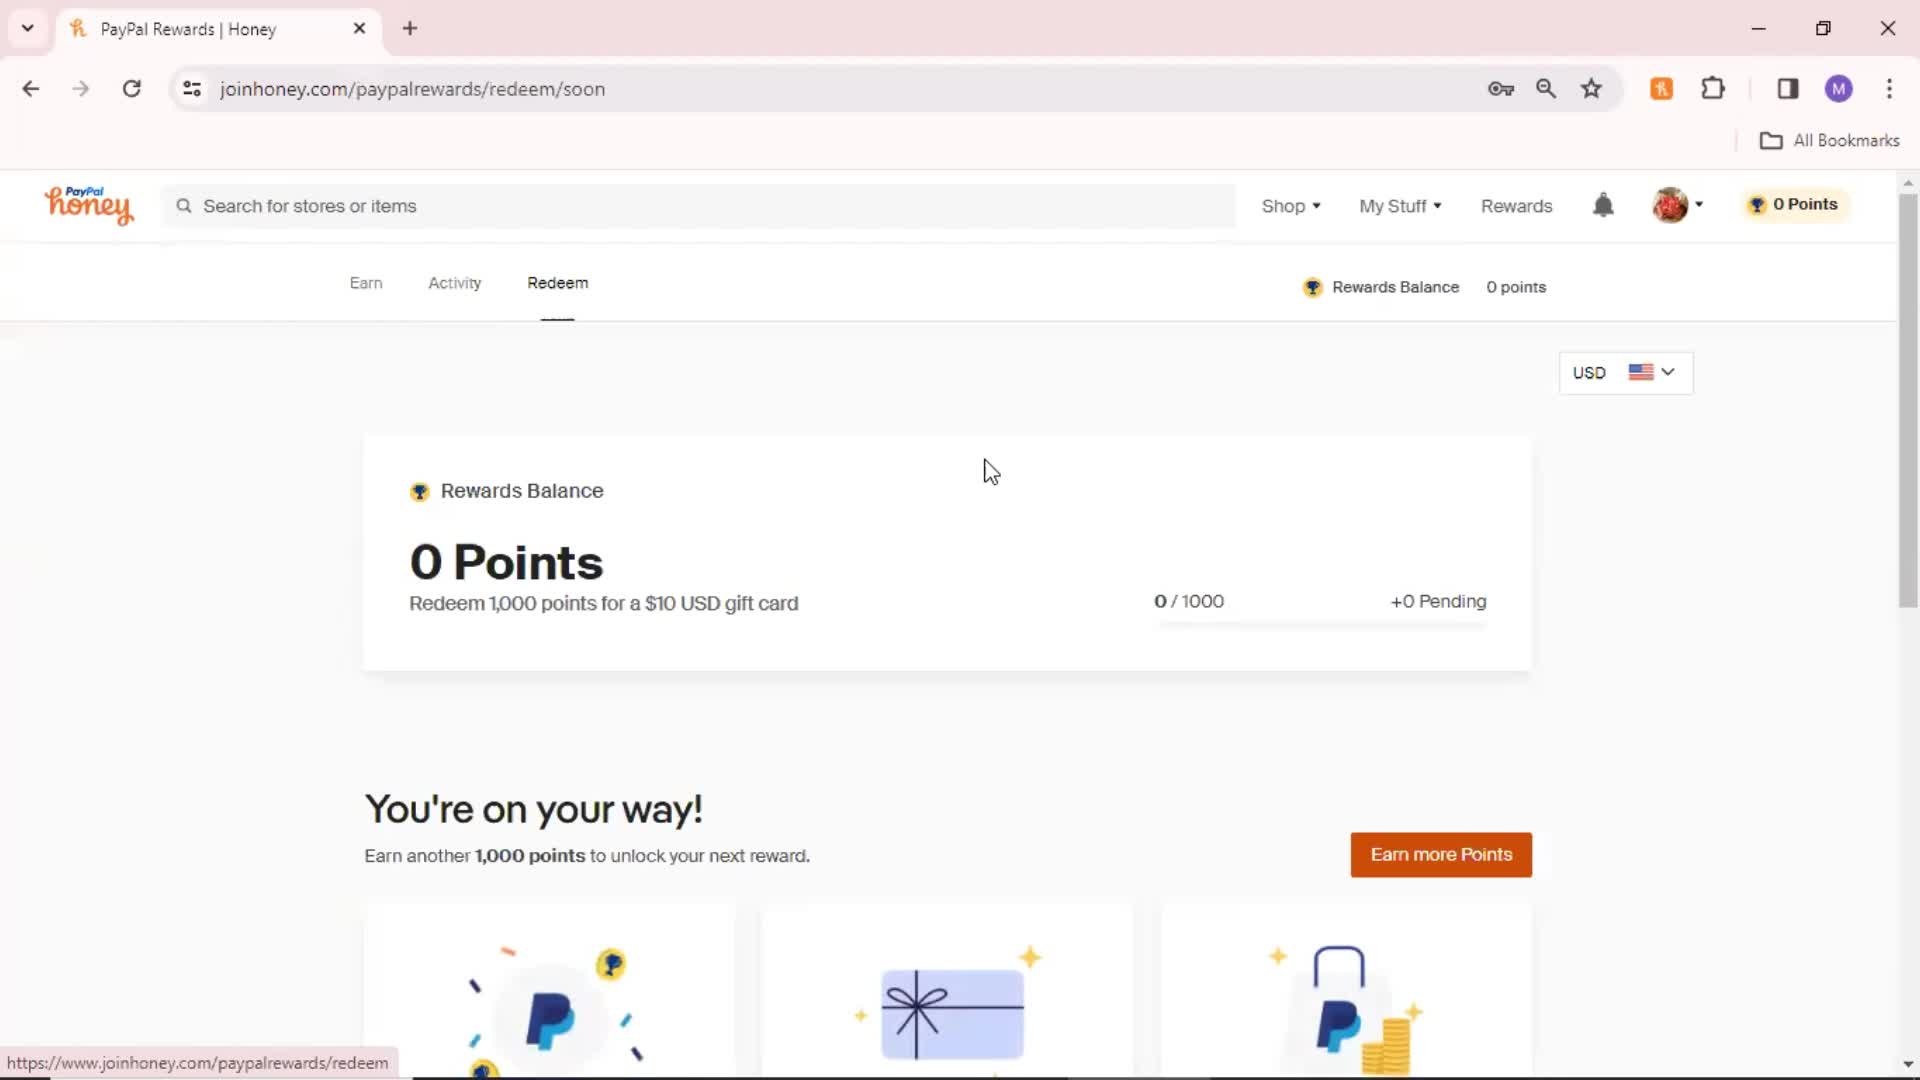This screenshot has width=1920, height=1080.
Task: Expand the My Stuff dropdown menu
Action: pyautogui.click(x=1400, y=206)
